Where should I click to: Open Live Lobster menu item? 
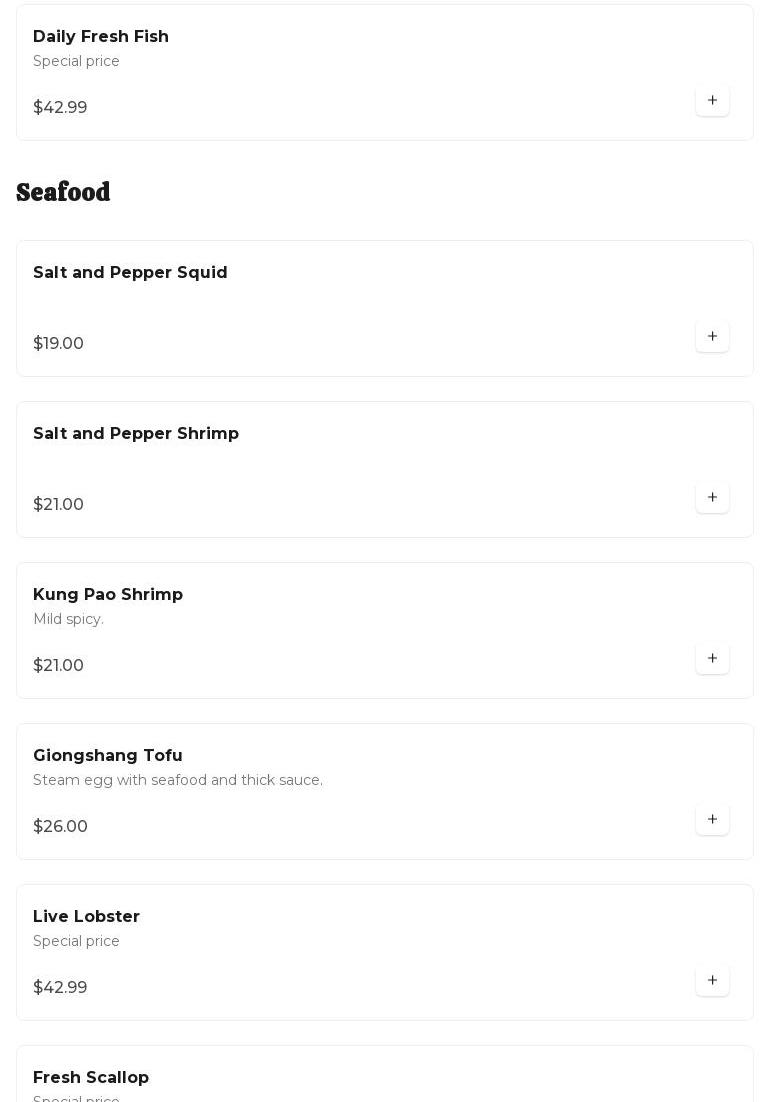87,917
